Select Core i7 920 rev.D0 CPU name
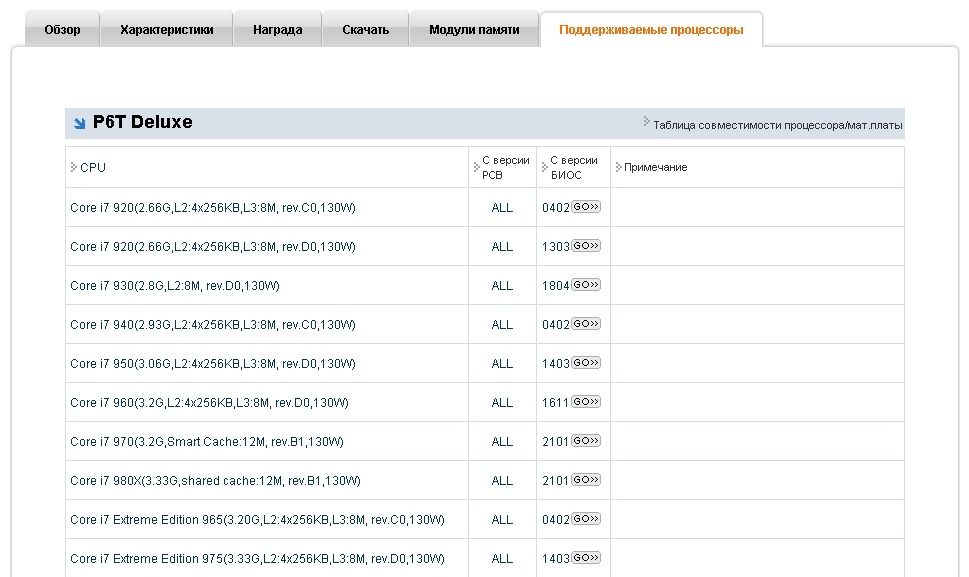969x577 pixels. point(213,246)
